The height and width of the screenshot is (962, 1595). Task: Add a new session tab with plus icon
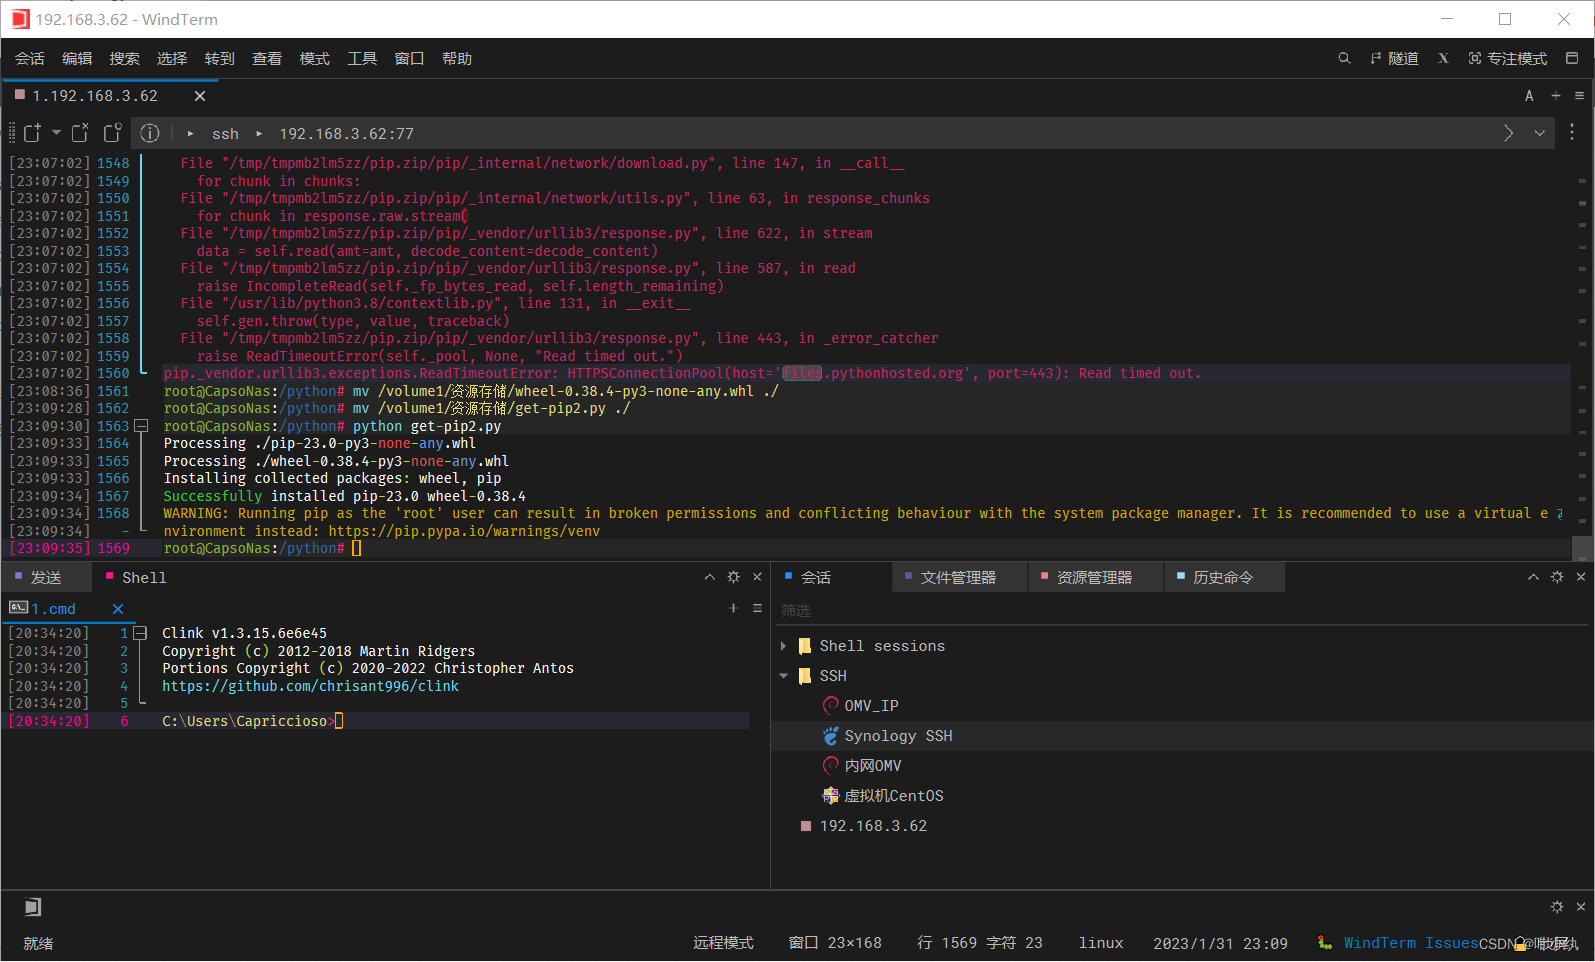(1556, 96)
